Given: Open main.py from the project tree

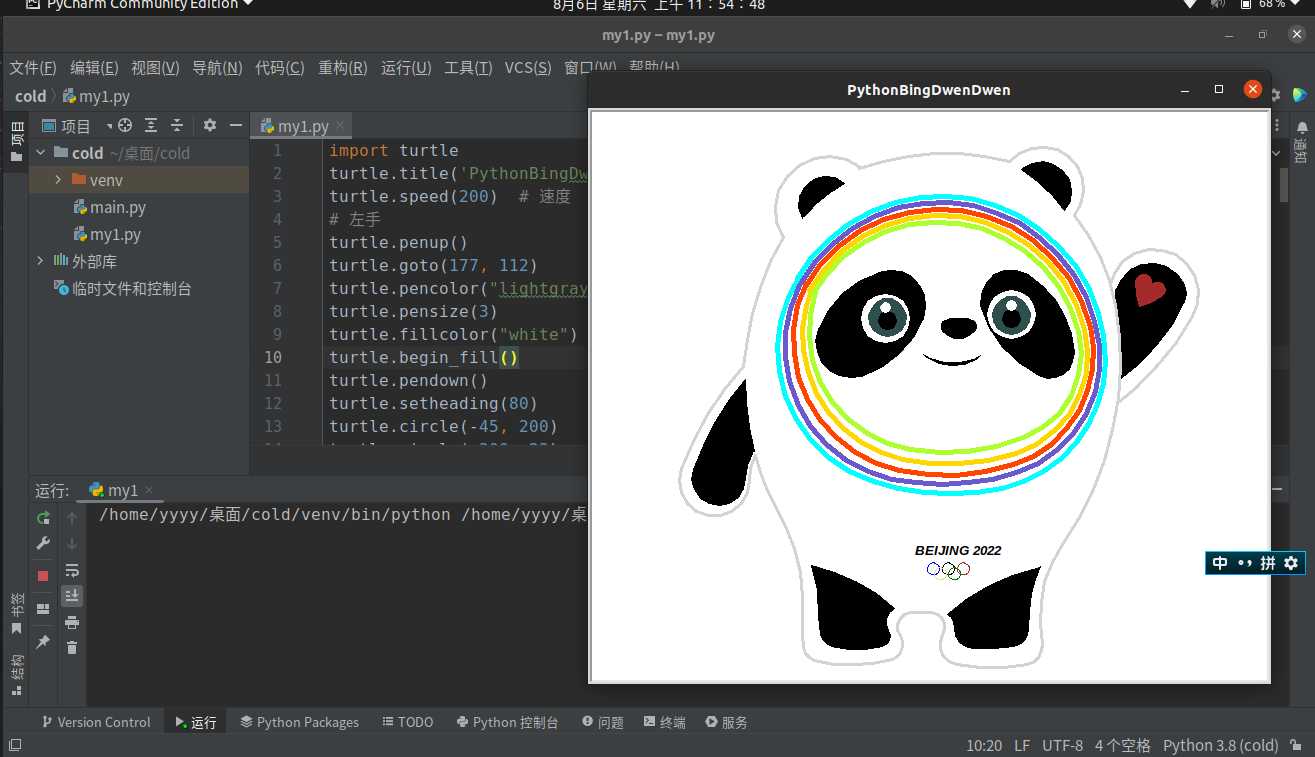Looking at the screenshot, I should pyautogui.click(x=110, y=207).
